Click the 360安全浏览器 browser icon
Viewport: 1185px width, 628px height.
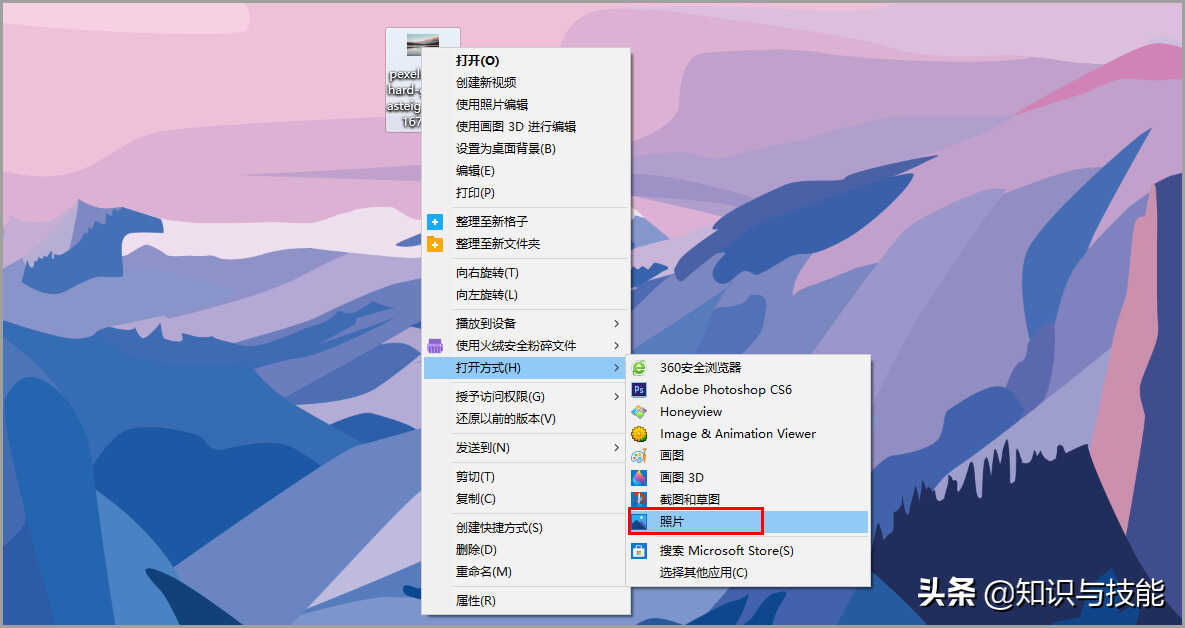tap(639, 368)
